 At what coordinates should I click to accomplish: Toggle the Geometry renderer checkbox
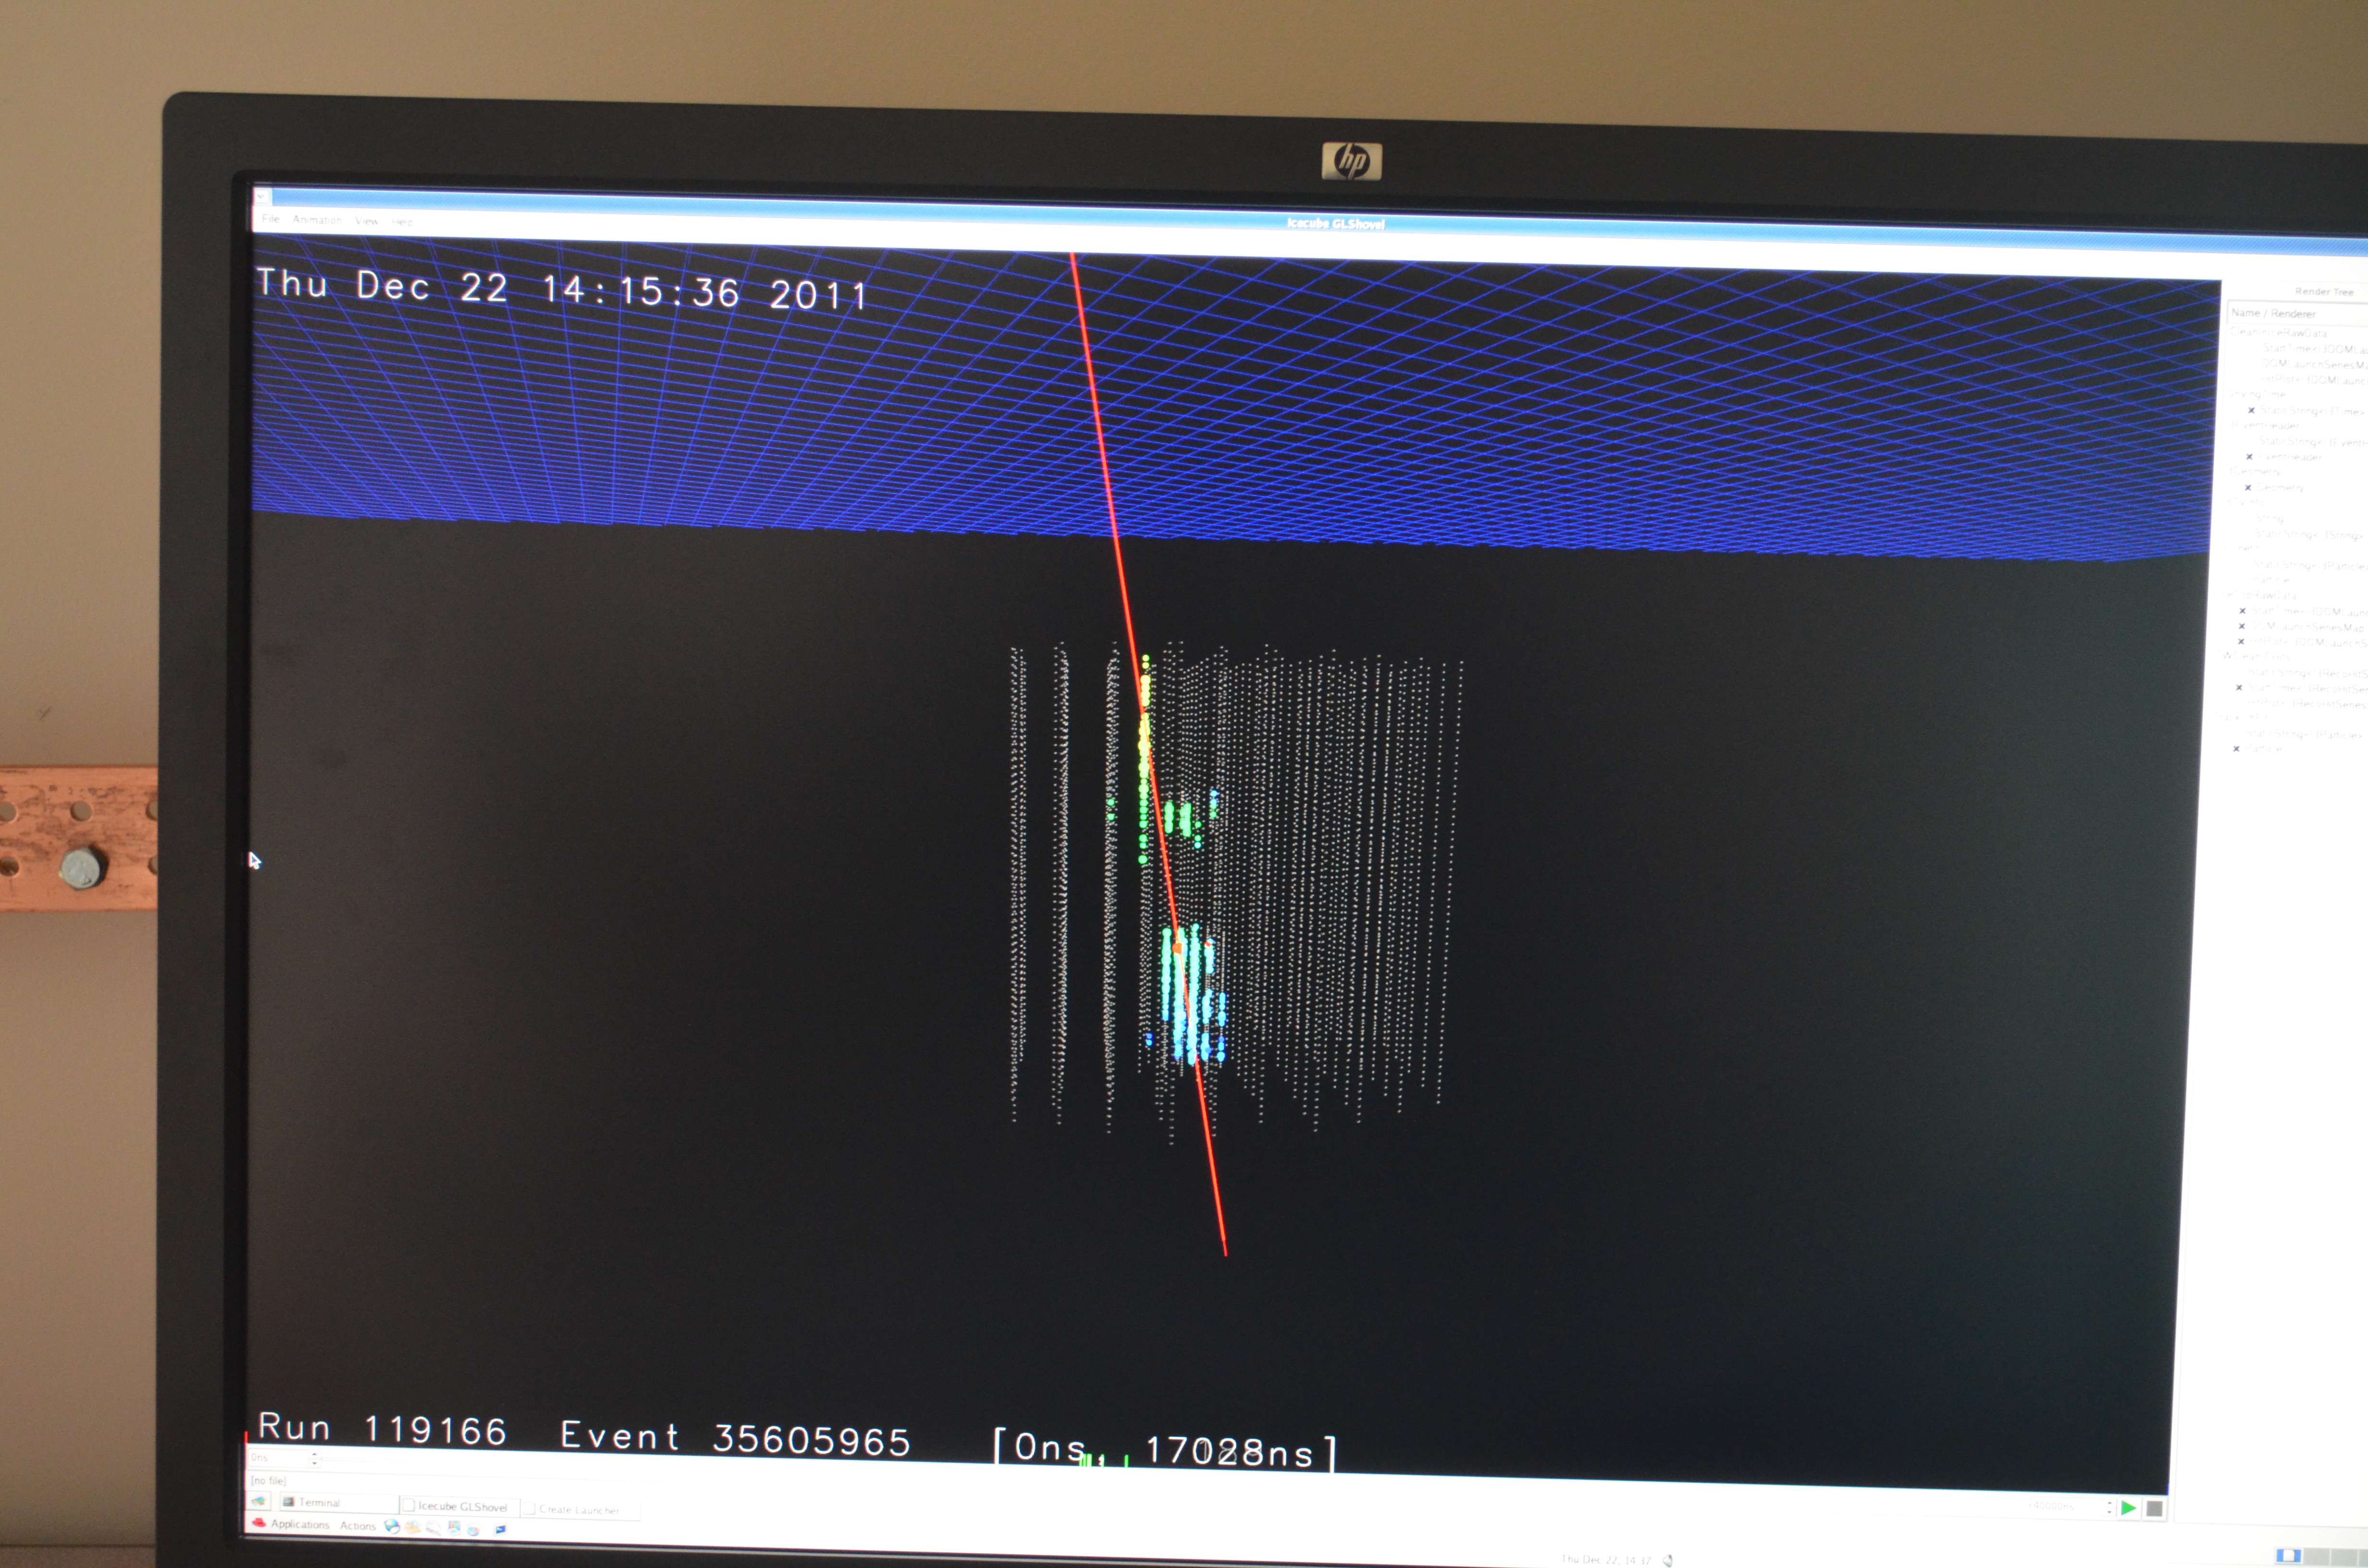(x=2248, y=488)
